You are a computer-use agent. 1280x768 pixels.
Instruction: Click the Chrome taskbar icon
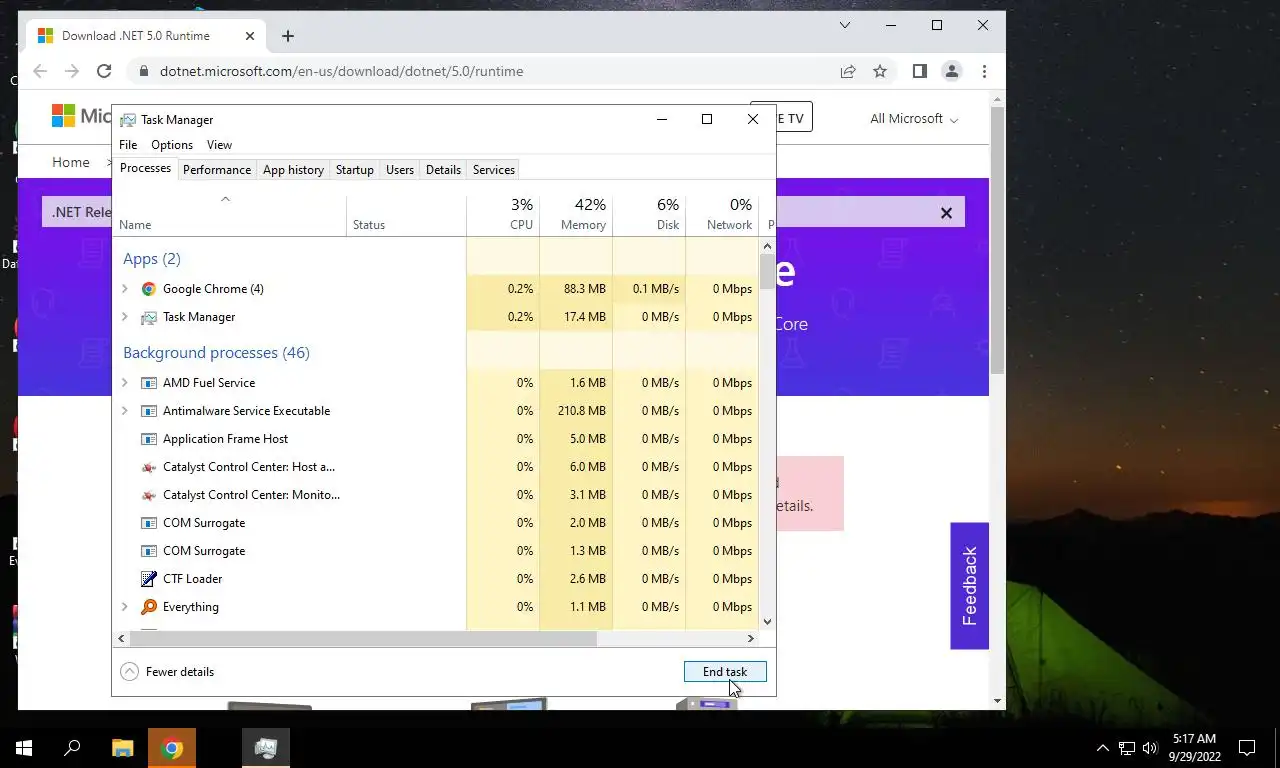pos(172,748)
